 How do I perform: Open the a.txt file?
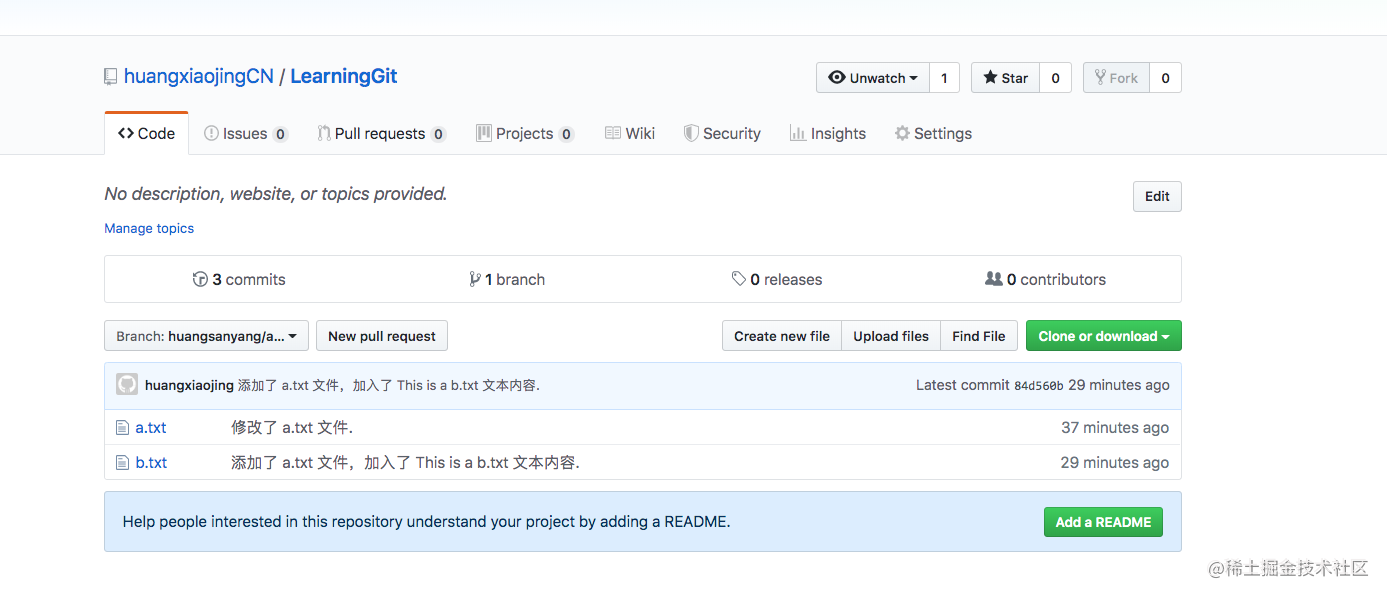pos(151,427)
